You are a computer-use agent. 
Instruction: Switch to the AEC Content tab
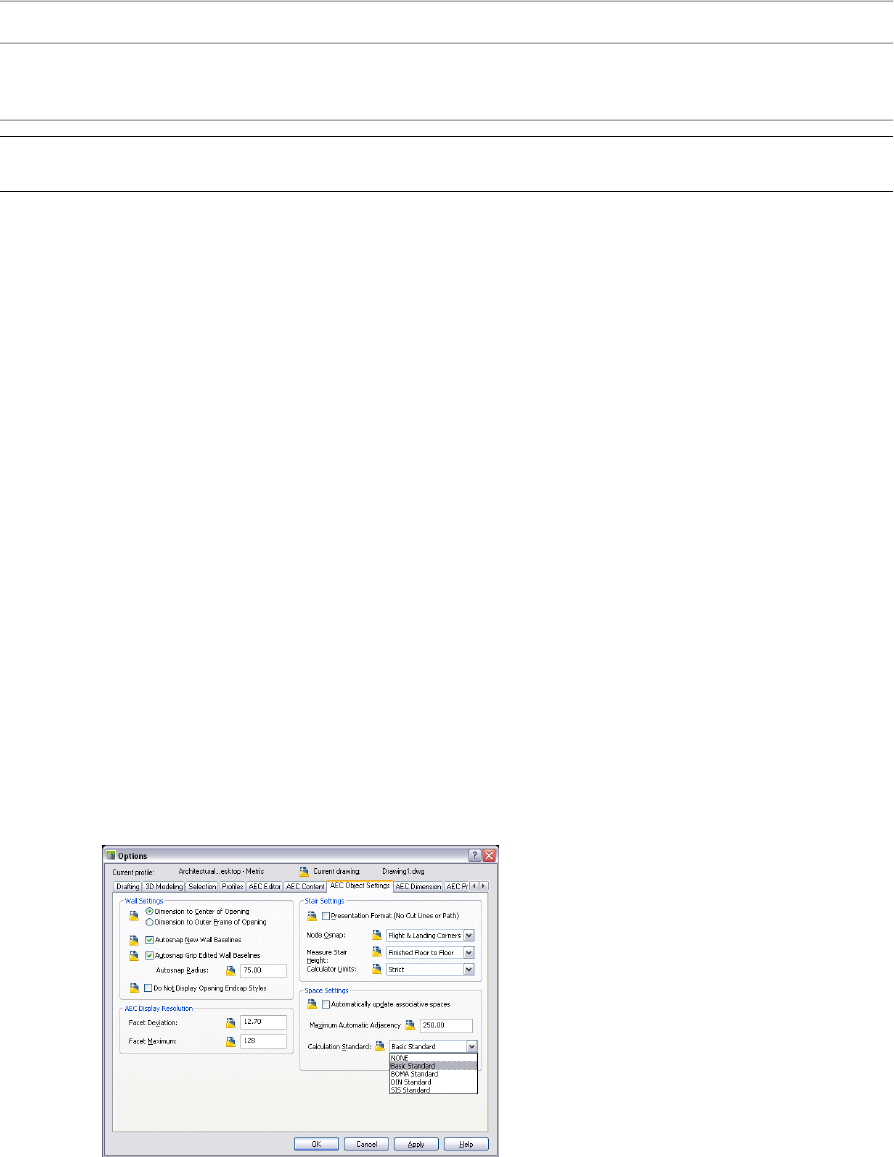point(305,886)
